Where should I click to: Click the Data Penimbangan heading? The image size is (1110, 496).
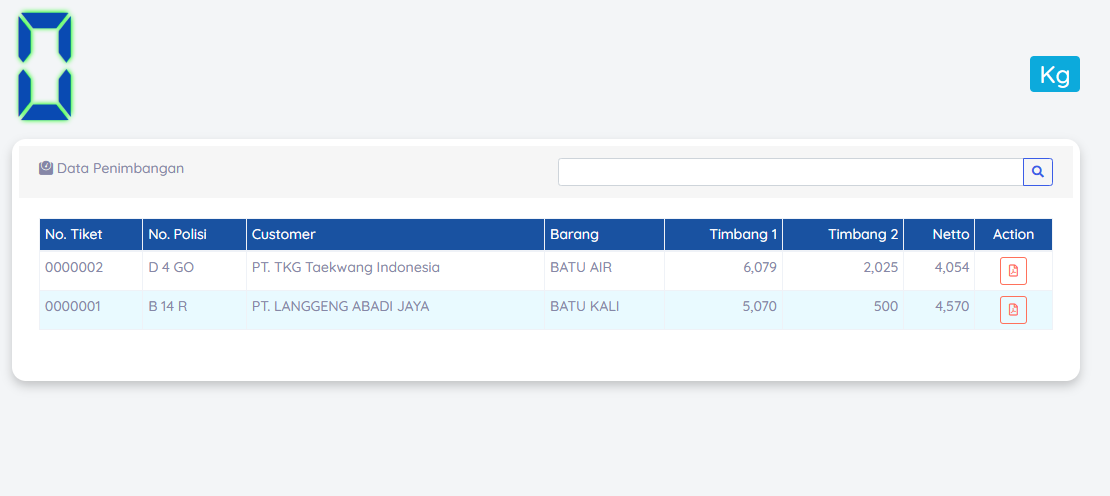point(120,168)
